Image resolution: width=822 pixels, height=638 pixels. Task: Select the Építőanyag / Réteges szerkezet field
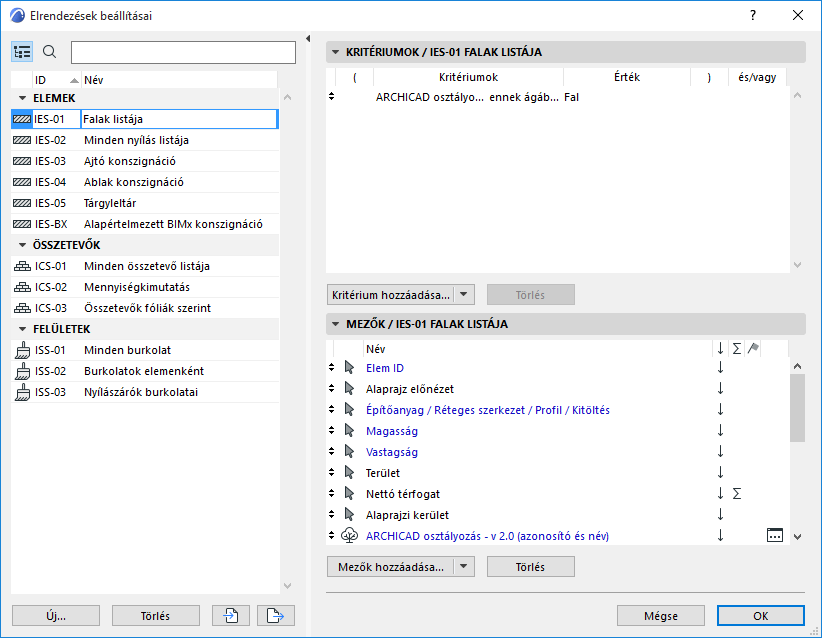coord(488,409)
